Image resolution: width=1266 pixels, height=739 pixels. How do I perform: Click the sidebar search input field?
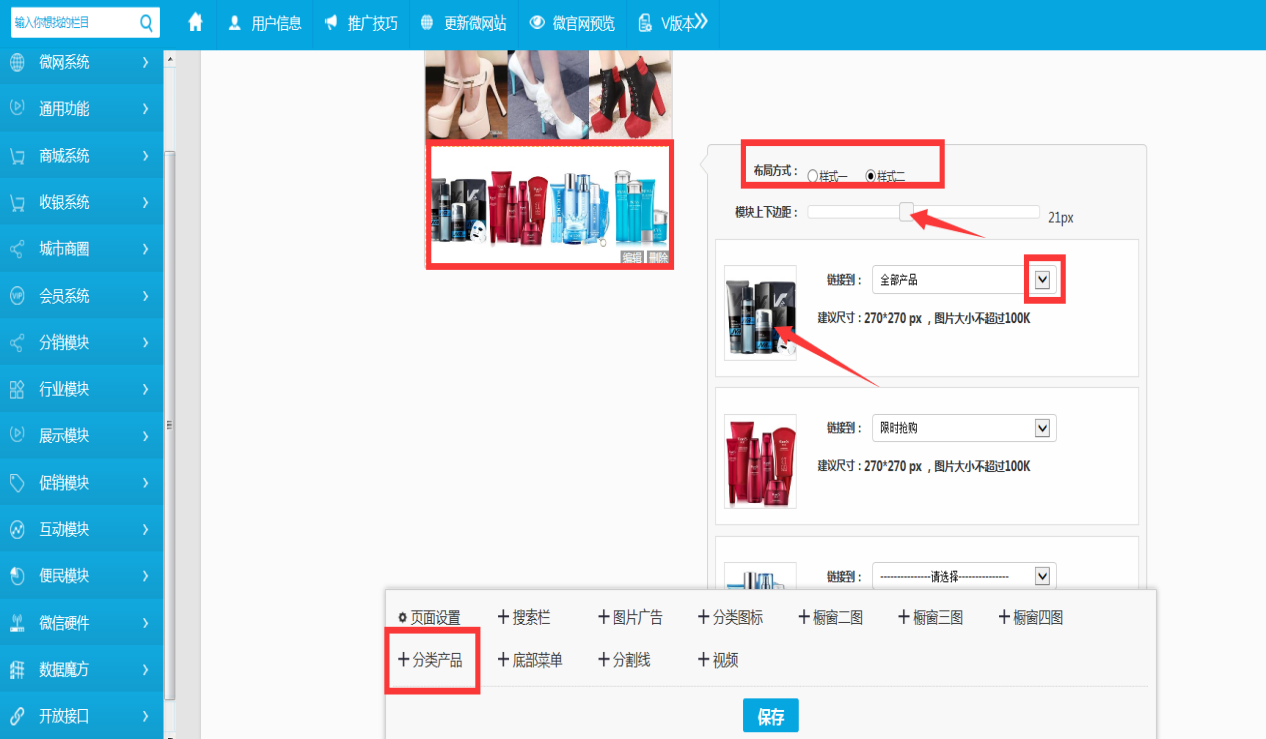(72, 23)
